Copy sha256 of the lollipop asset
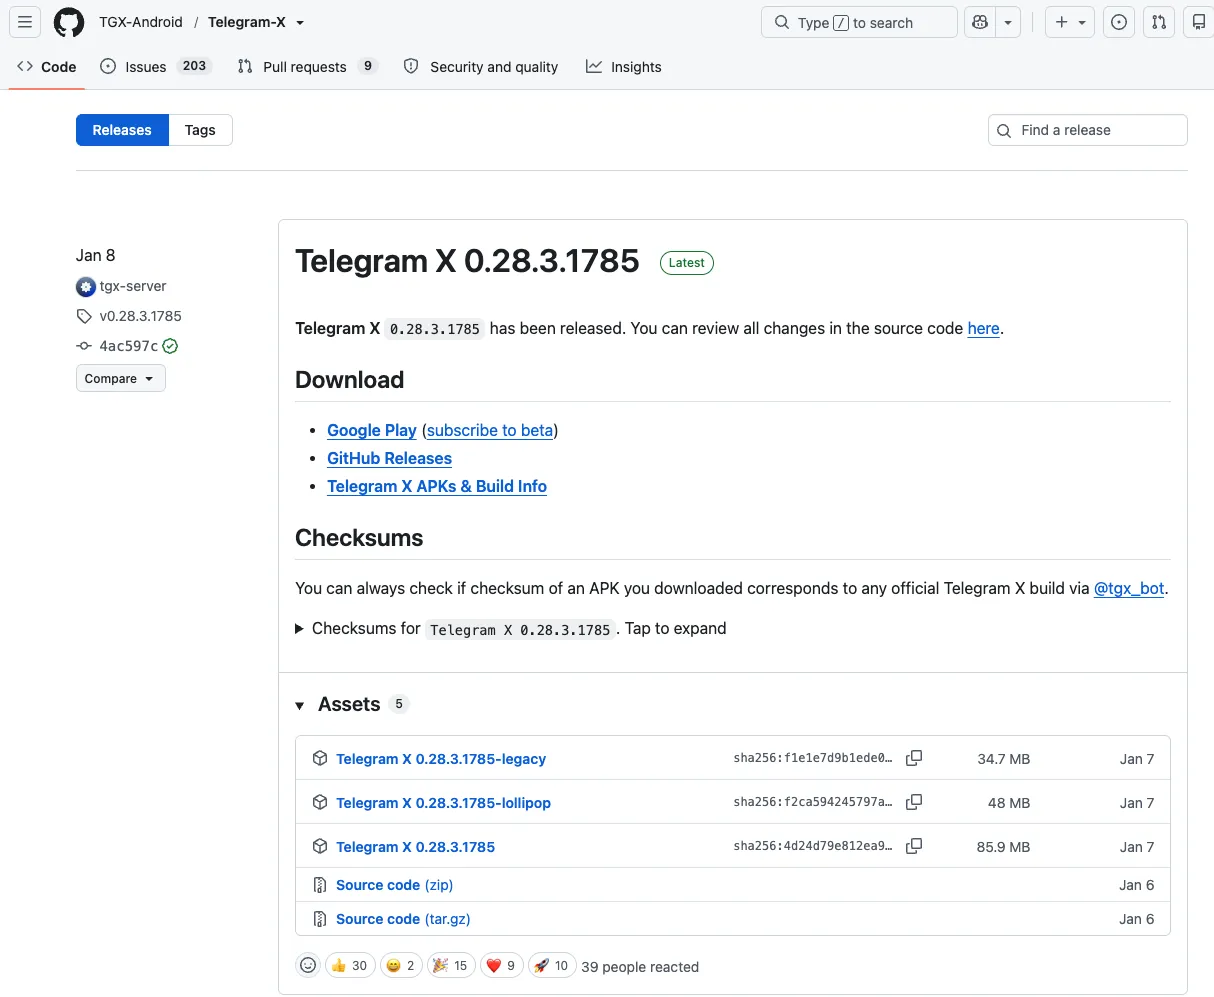The image size is (1214, 997). [x=914, y=803]
